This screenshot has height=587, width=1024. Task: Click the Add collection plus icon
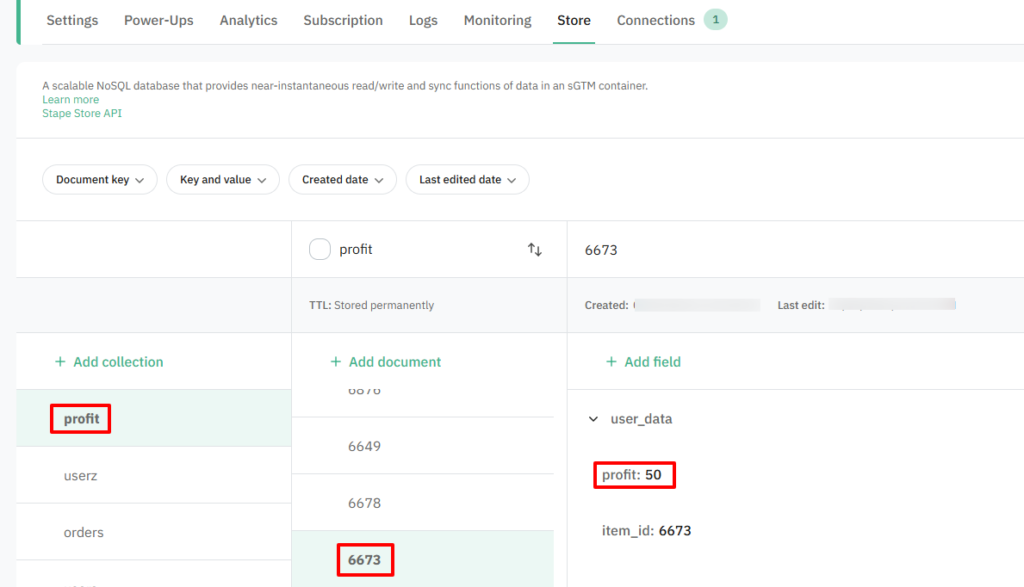click(60, 362)
